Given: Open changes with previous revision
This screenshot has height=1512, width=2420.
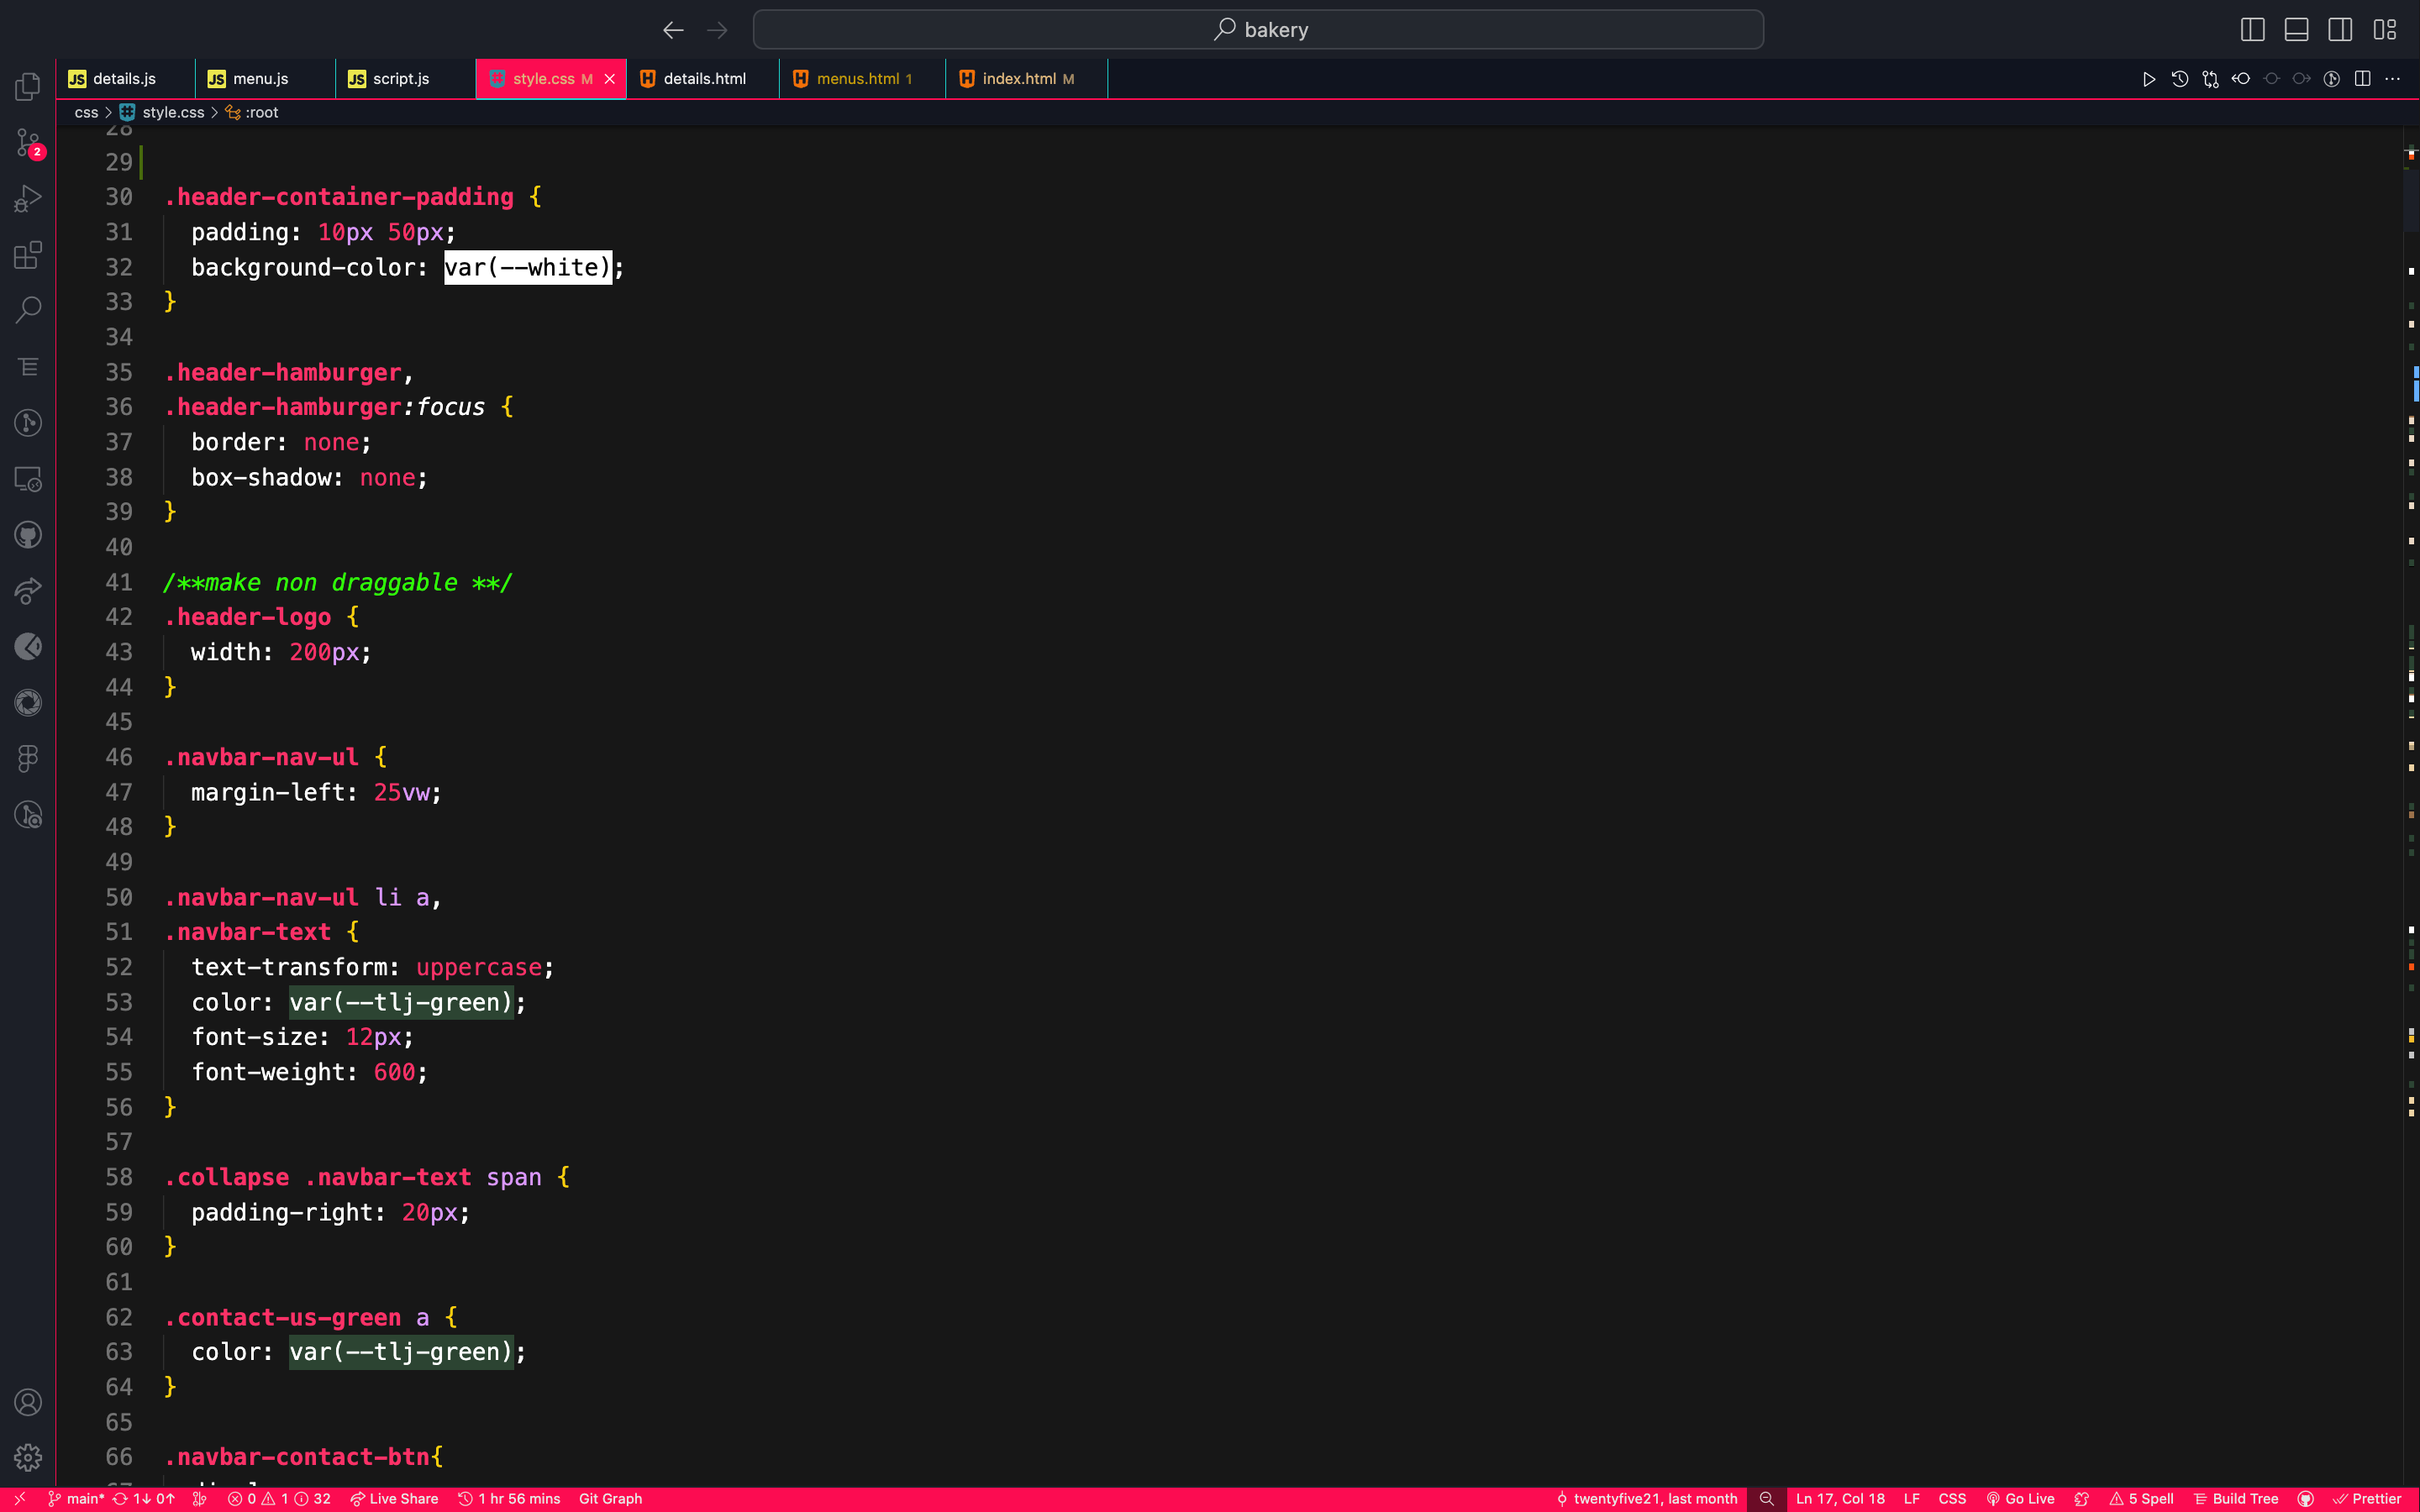Looking at the screenshot, I should [x=2240, y=79].
